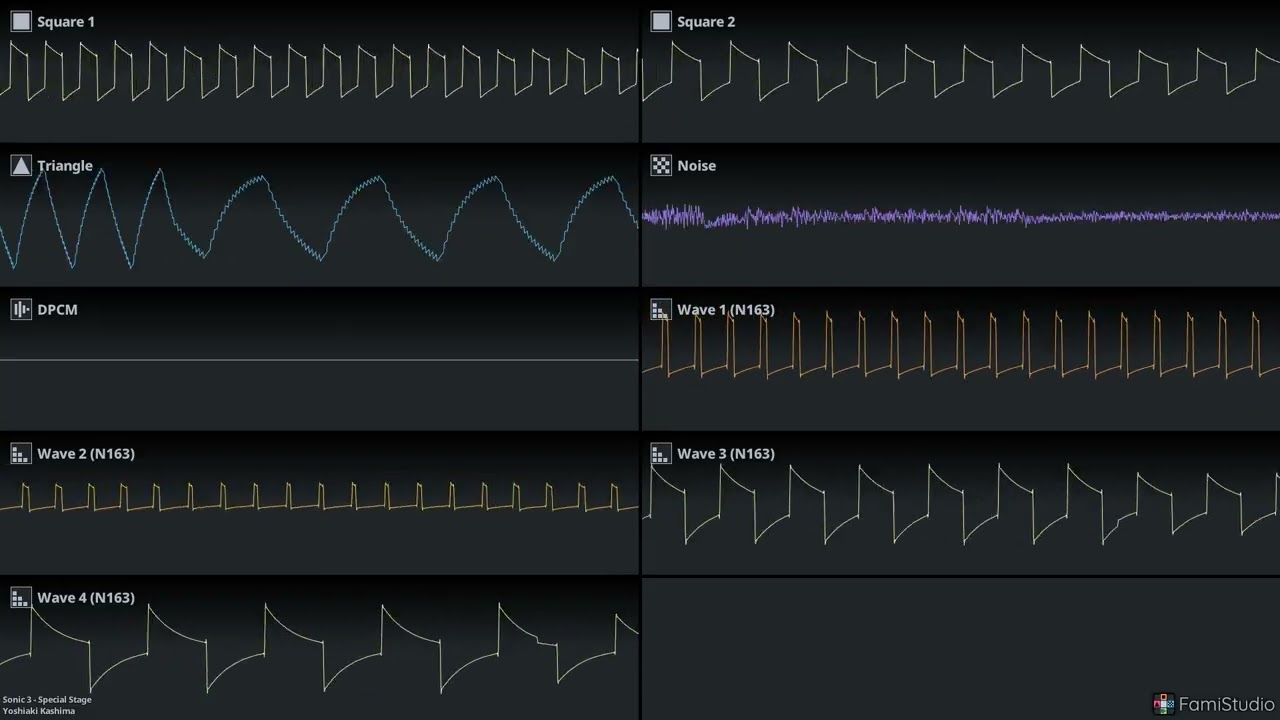Select the Noise channel checkered icon
Image resolution: width=1280 pixels, height=720 pixels.
pyautogui.click(x=661, y=166)
